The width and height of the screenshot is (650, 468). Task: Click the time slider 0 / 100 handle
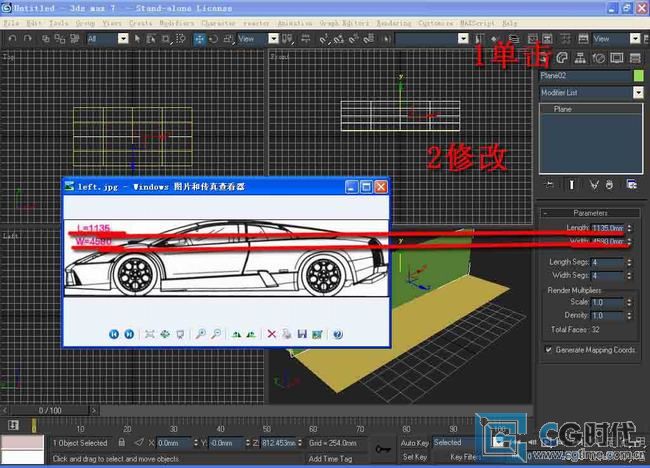tap(50, 410)
